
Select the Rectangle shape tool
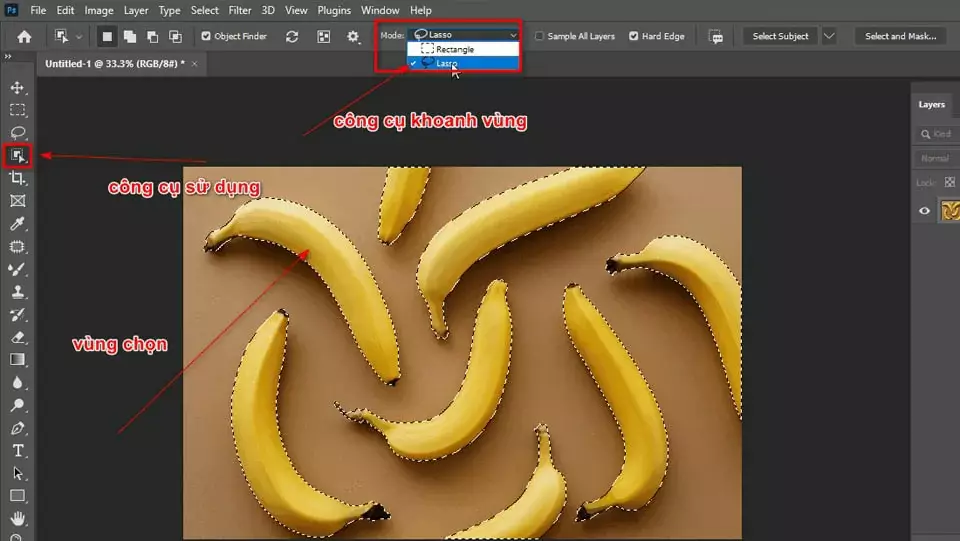17,496
